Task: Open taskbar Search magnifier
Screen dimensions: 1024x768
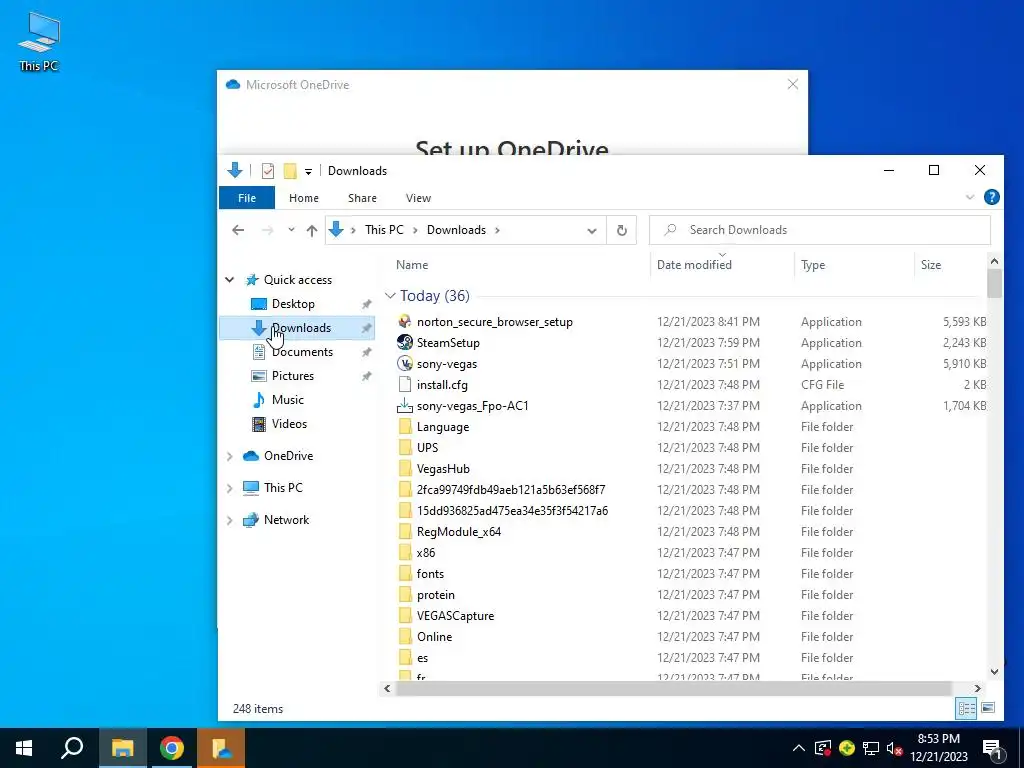Action: 72,748
